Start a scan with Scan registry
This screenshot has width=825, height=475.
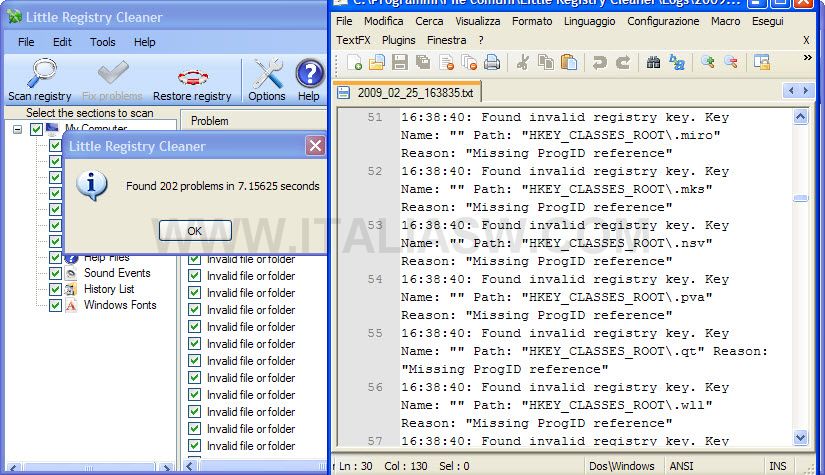point(41,80)
